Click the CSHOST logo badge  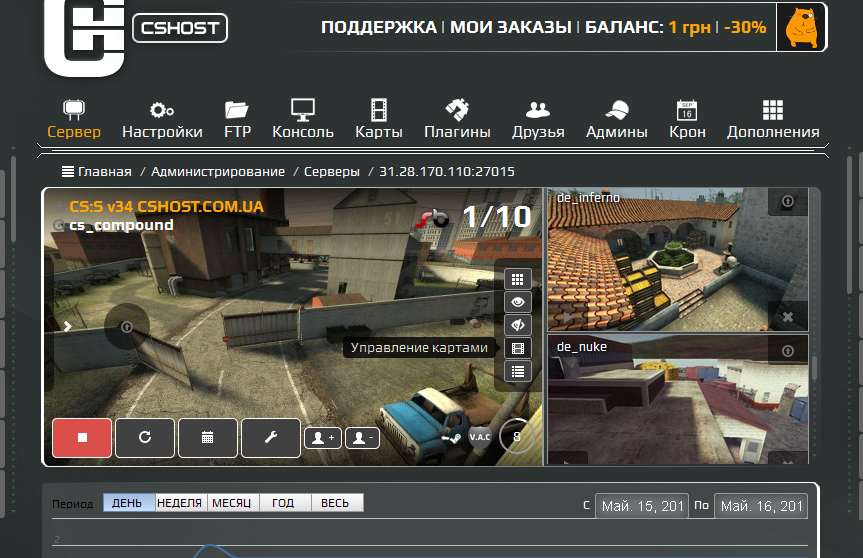click(180, 28)
